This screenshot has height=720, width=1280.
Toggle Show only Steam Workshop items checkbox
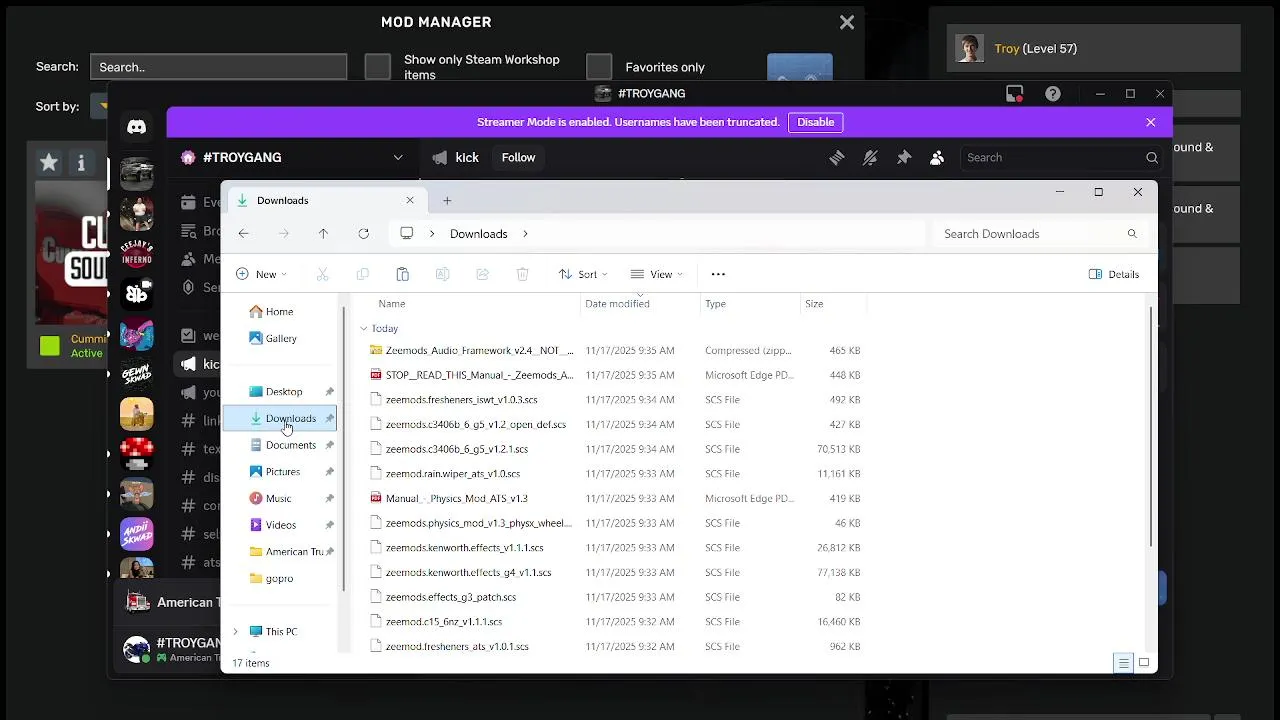coord(377,67)
